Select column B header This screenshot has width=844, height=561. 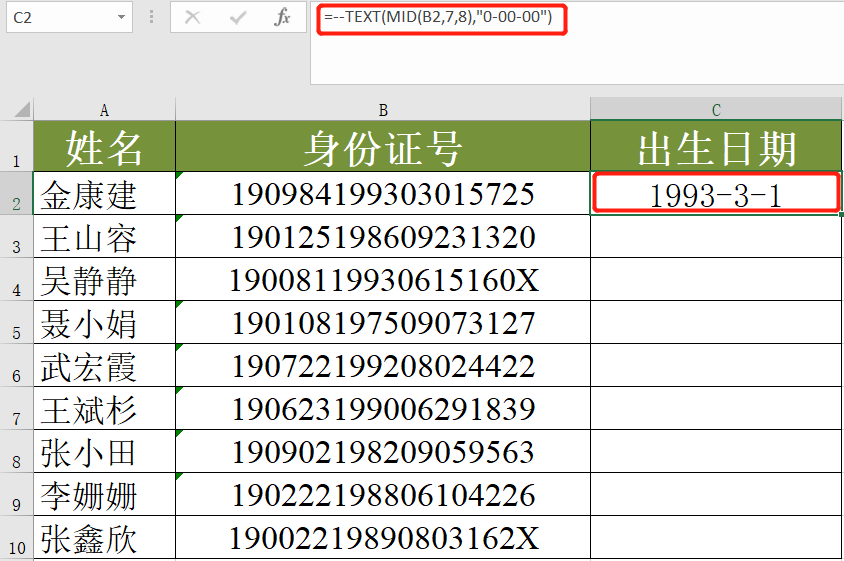pos(383,109)
